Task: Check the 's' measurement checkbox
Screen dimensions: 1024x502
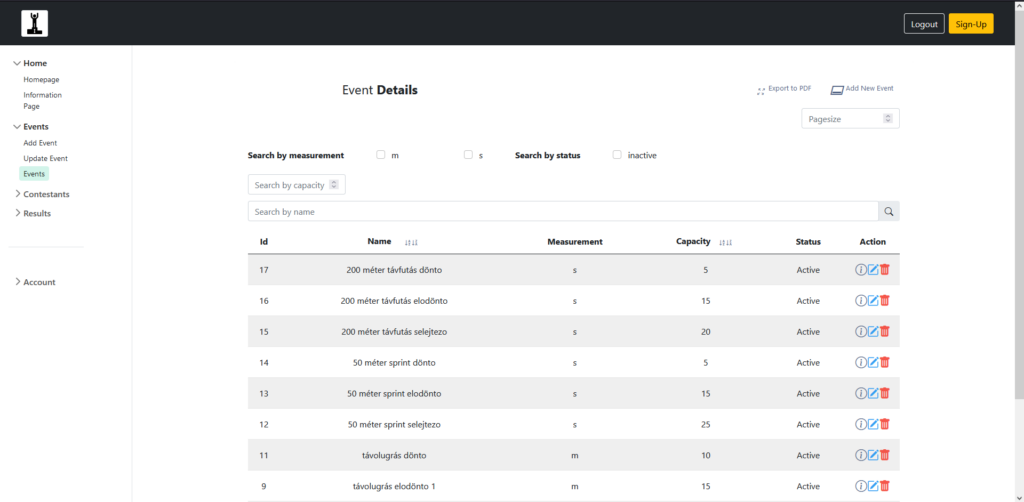Action: (468, 155)
